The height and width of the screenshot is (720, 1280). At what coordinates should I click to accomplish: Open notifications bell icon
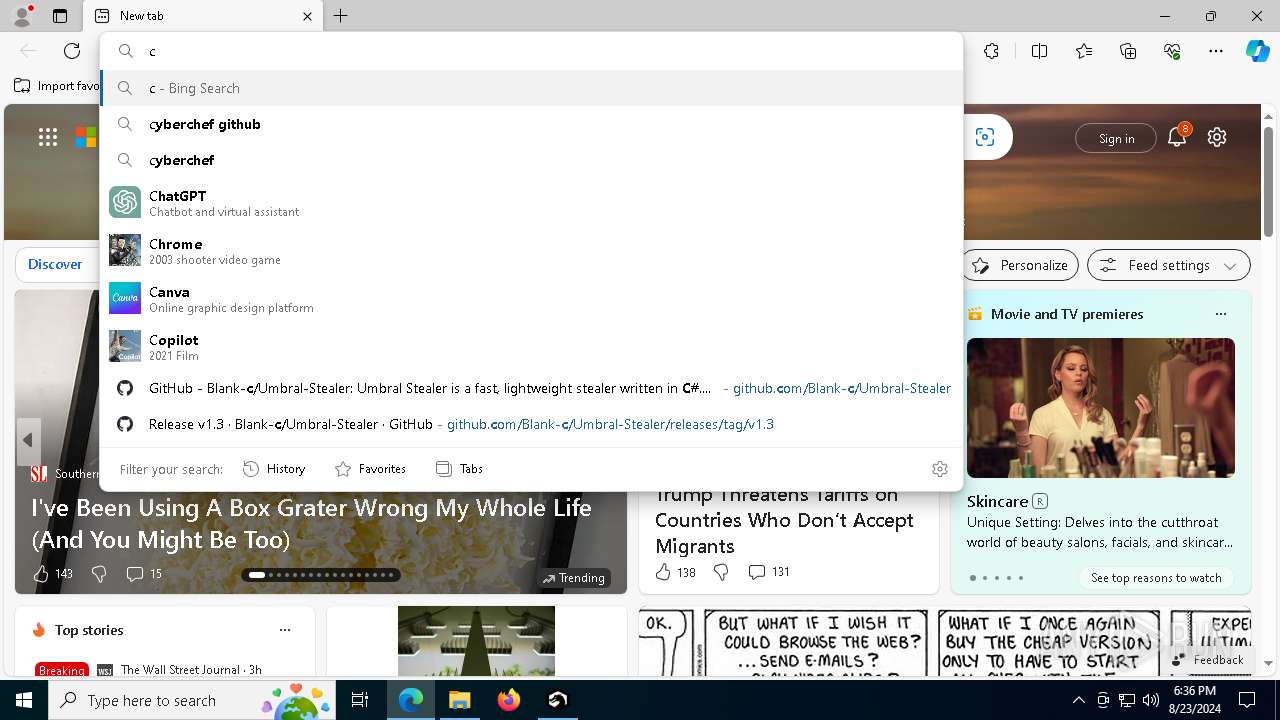(x=1177, y=137)
